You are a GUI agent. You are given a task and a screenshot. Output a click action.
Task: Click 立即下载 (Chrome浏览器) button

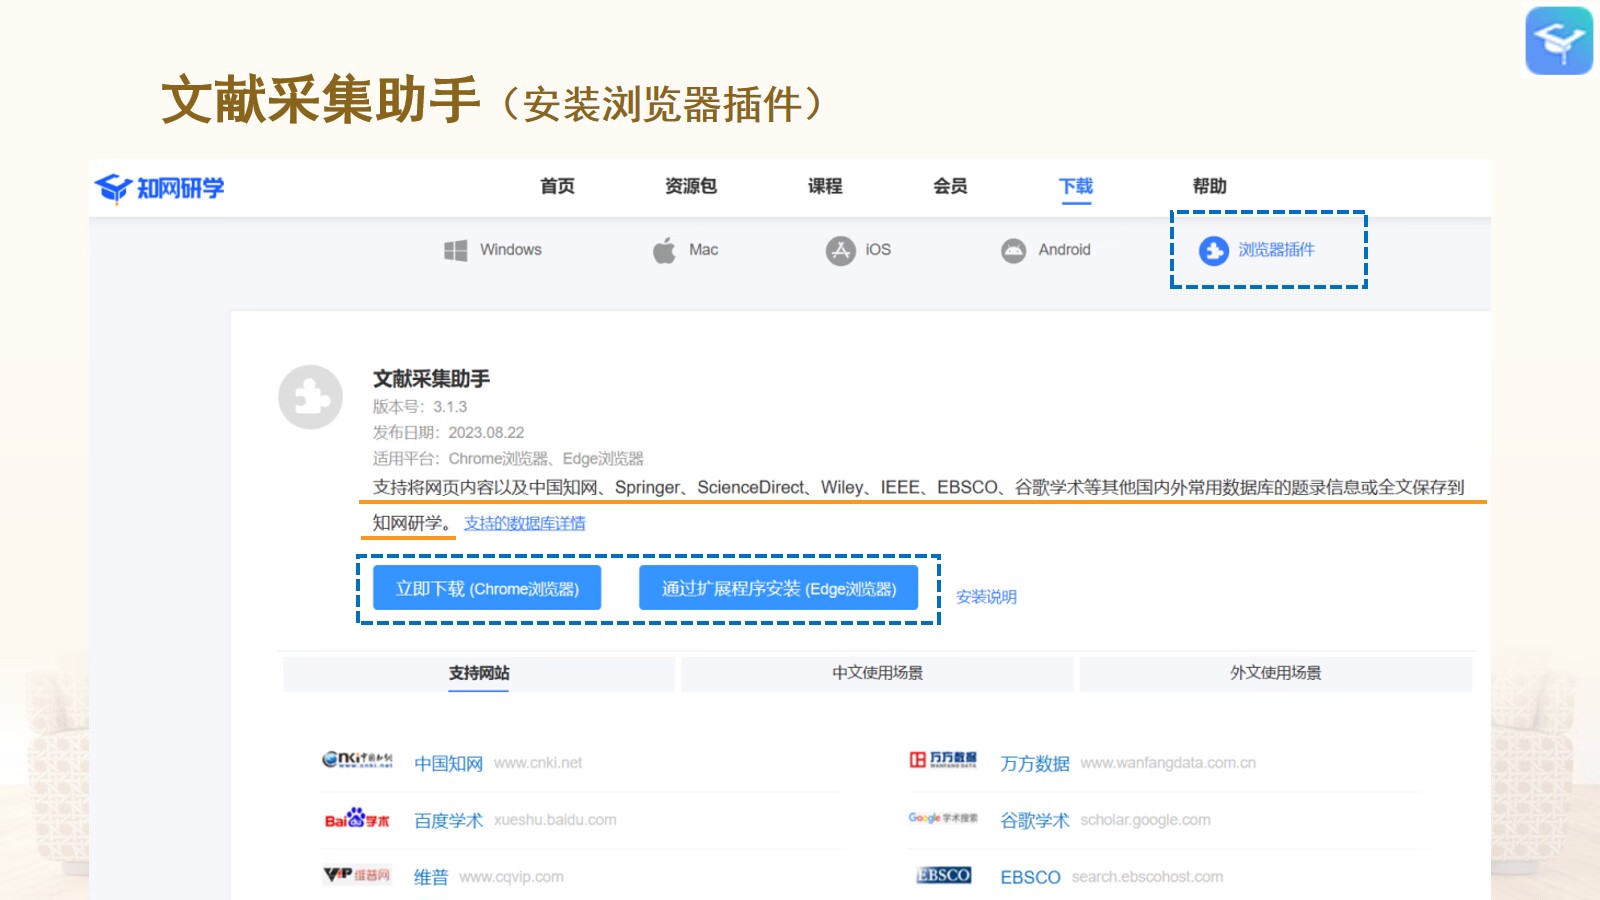click(487, 588)
